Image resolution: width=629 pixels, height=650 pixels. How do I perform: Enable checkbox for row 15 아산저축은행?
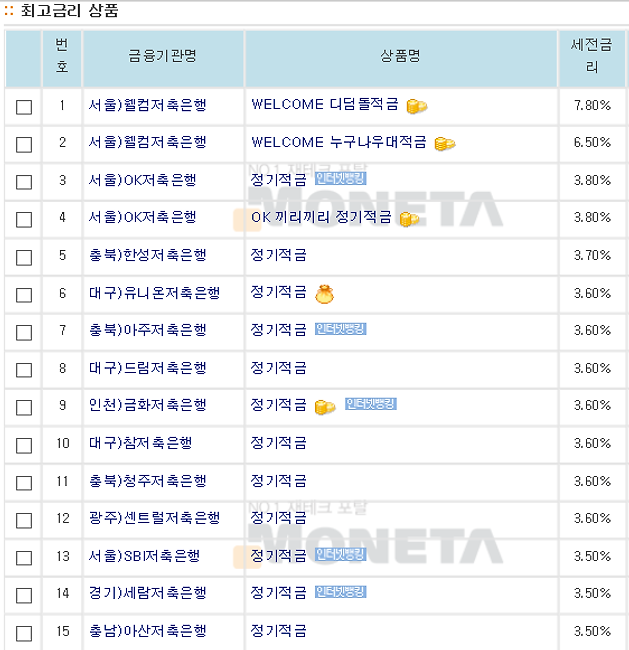point(24,633)
